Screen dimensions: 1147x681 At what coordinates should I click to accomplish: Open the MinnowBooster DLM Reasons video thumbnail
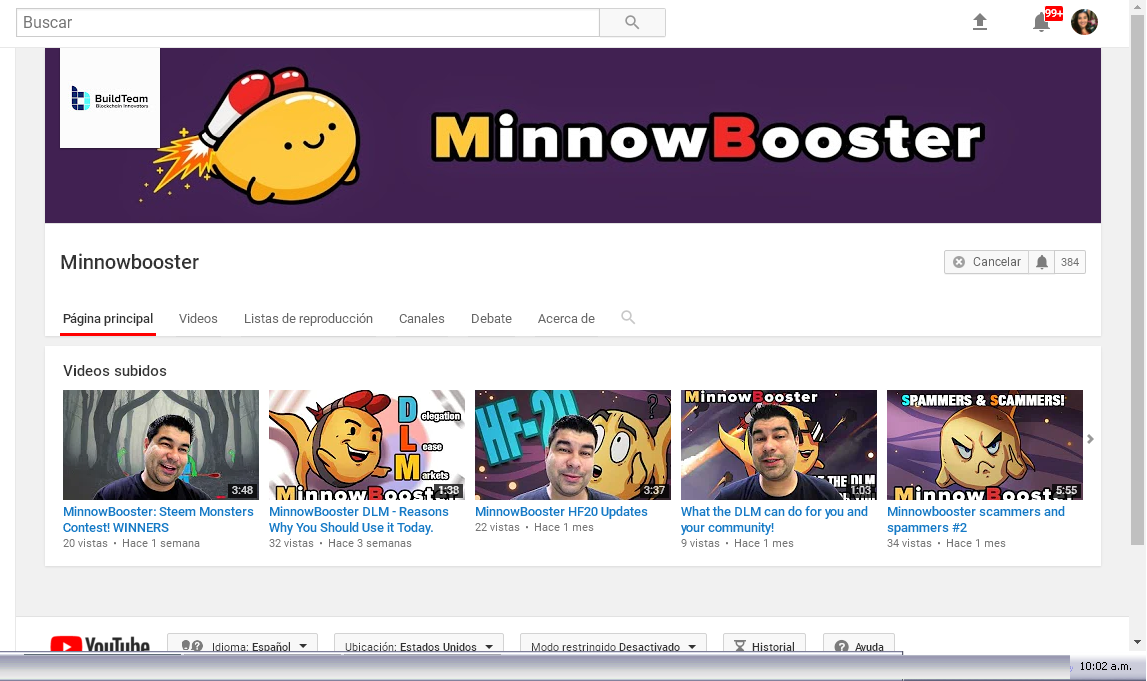[366, 445]
